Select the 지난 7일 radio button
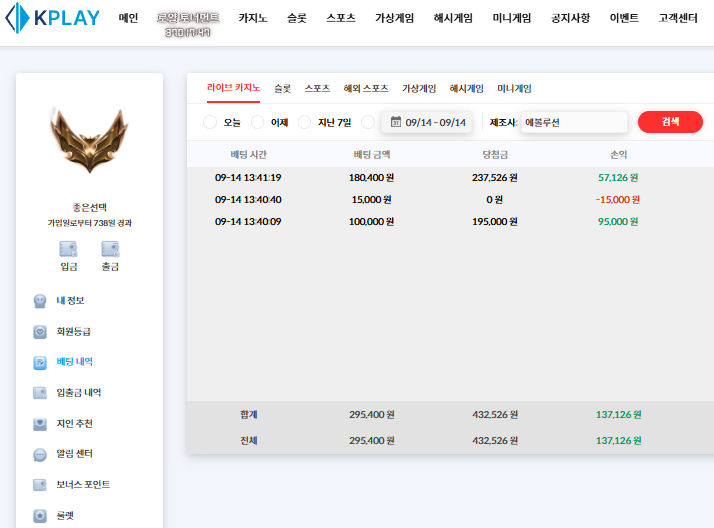 305,122
